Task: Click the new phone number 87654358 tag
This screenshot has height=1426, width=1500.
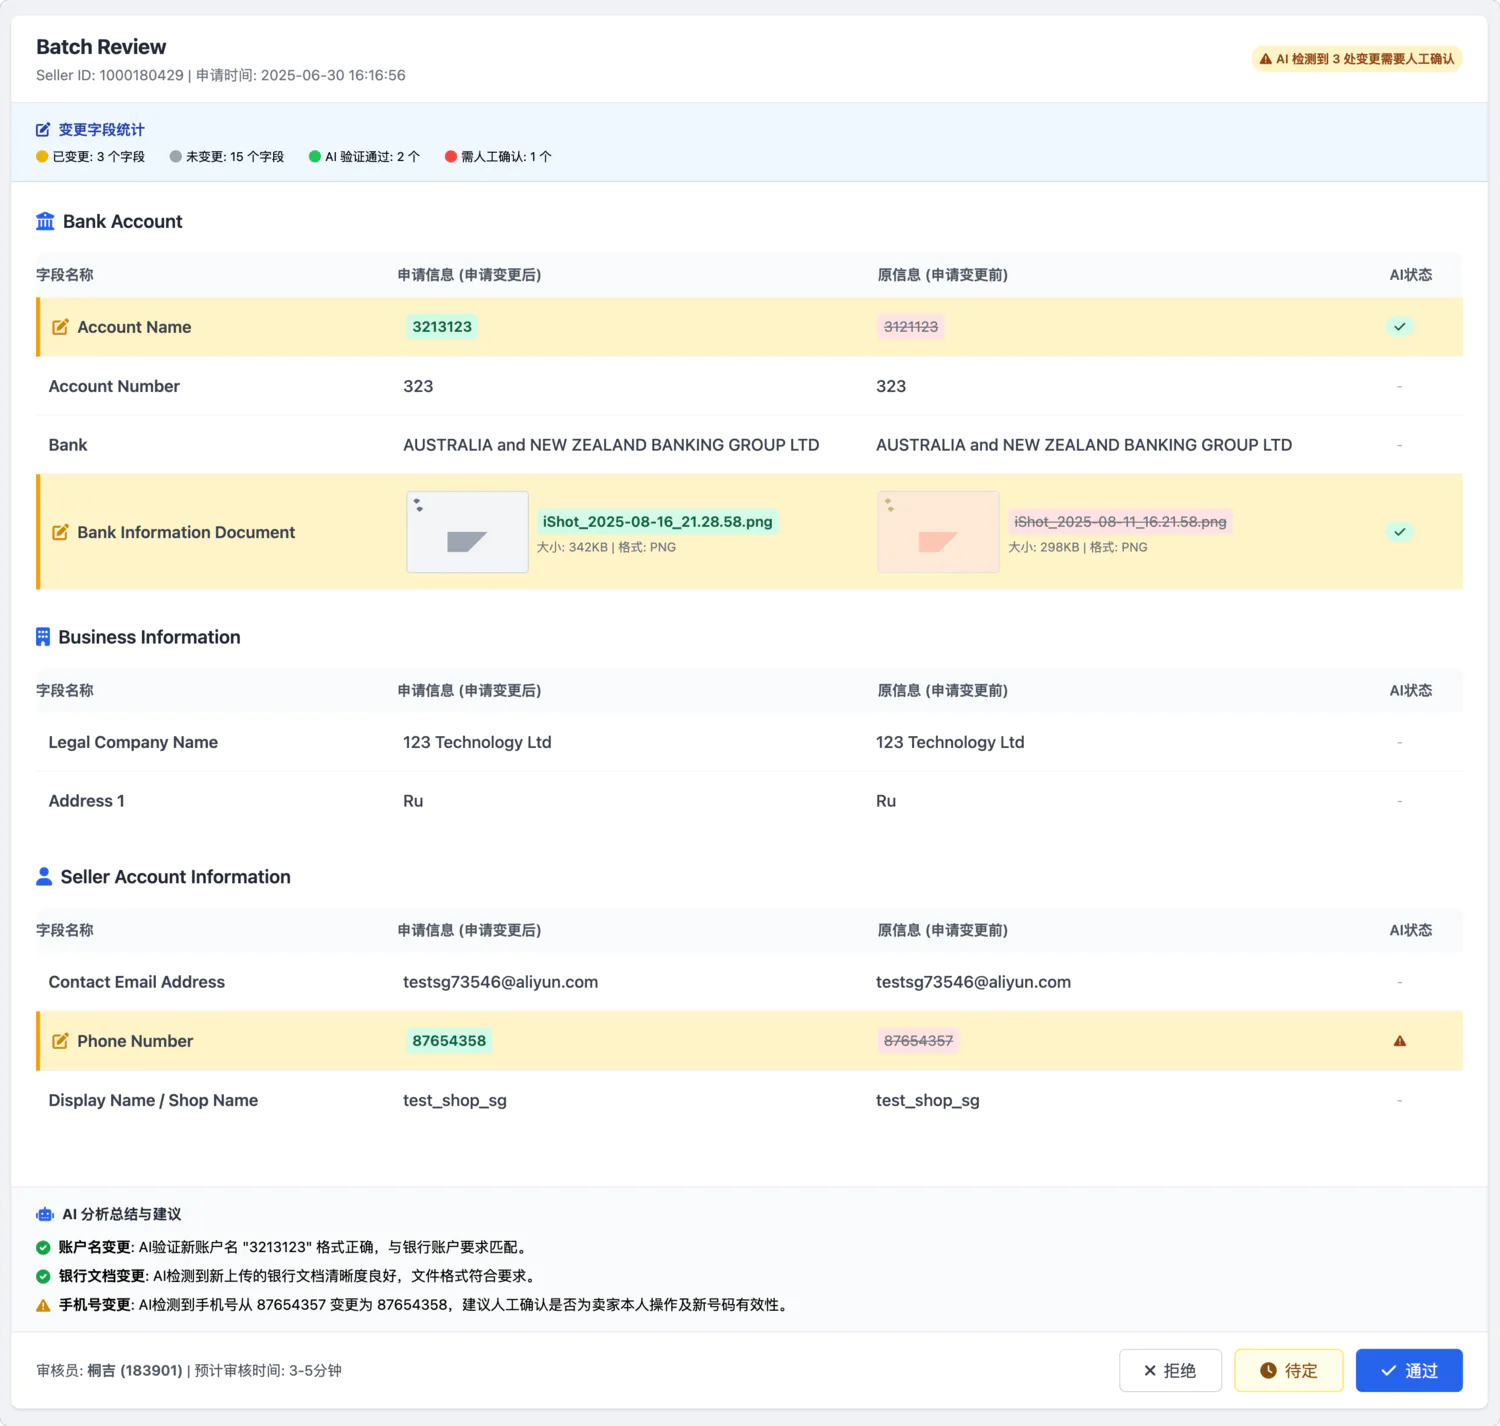Action: [x=449, y=1041]
